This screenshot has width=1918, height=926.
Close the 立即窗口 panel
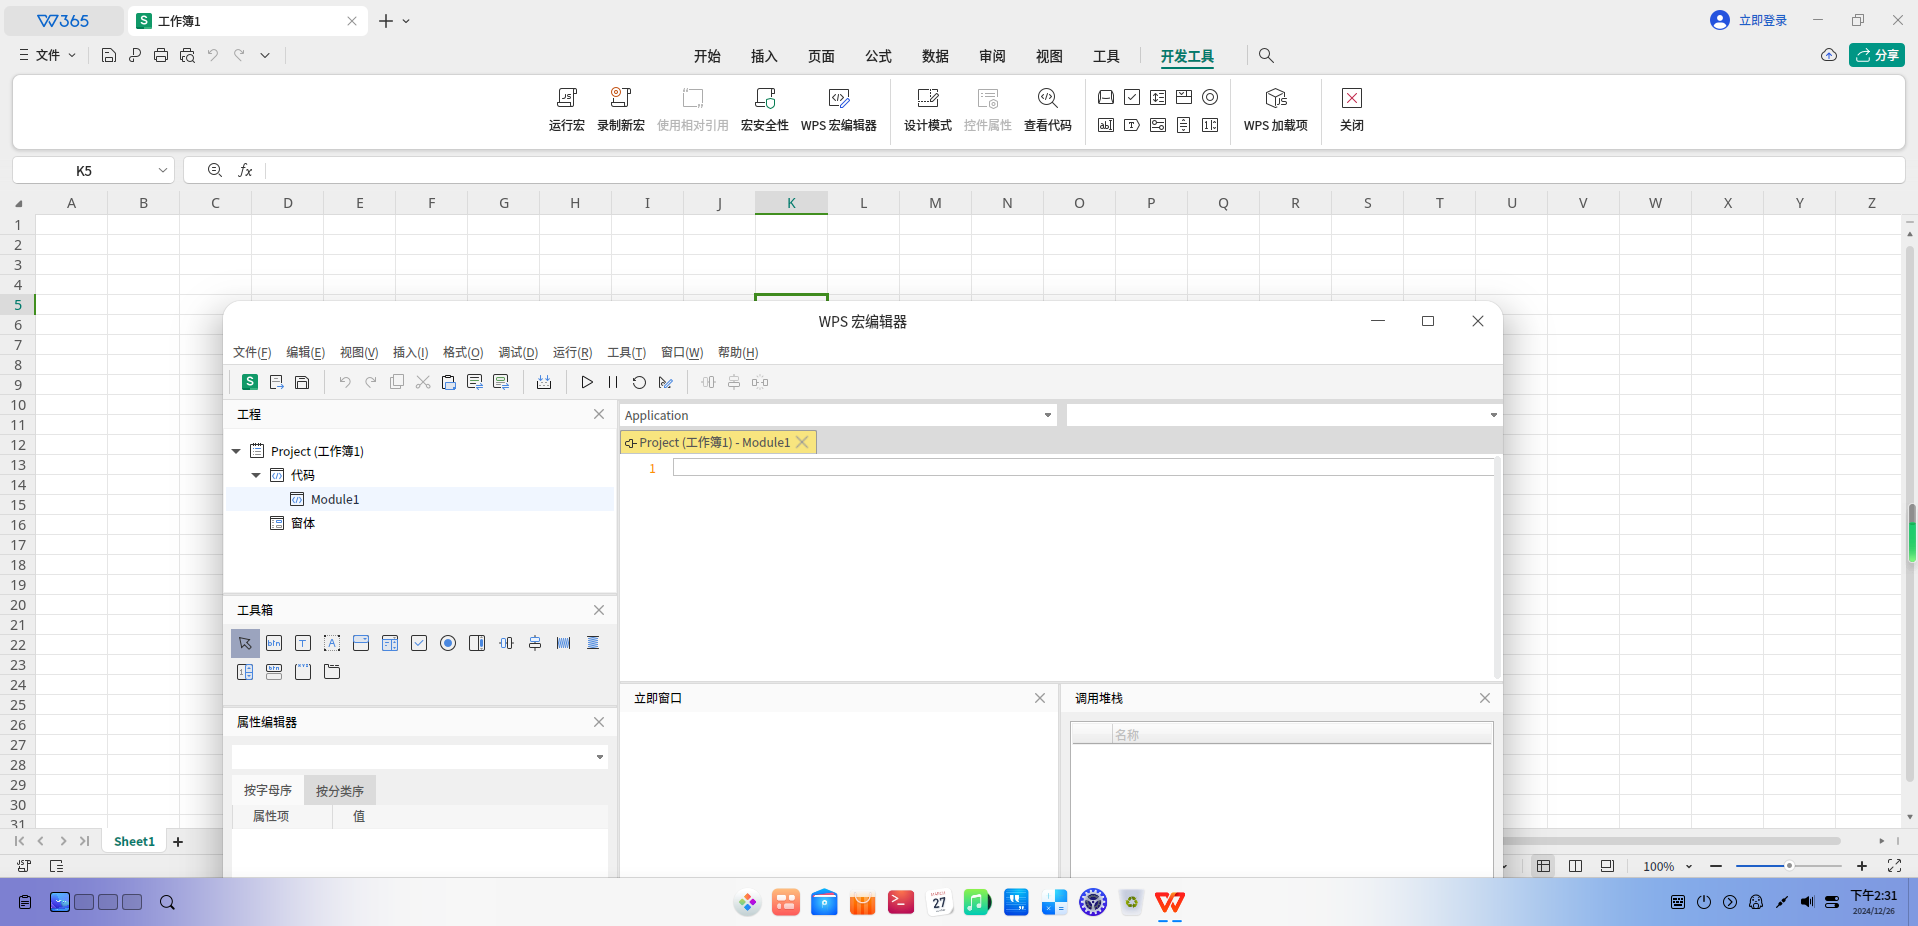[x=1040, y=698]
